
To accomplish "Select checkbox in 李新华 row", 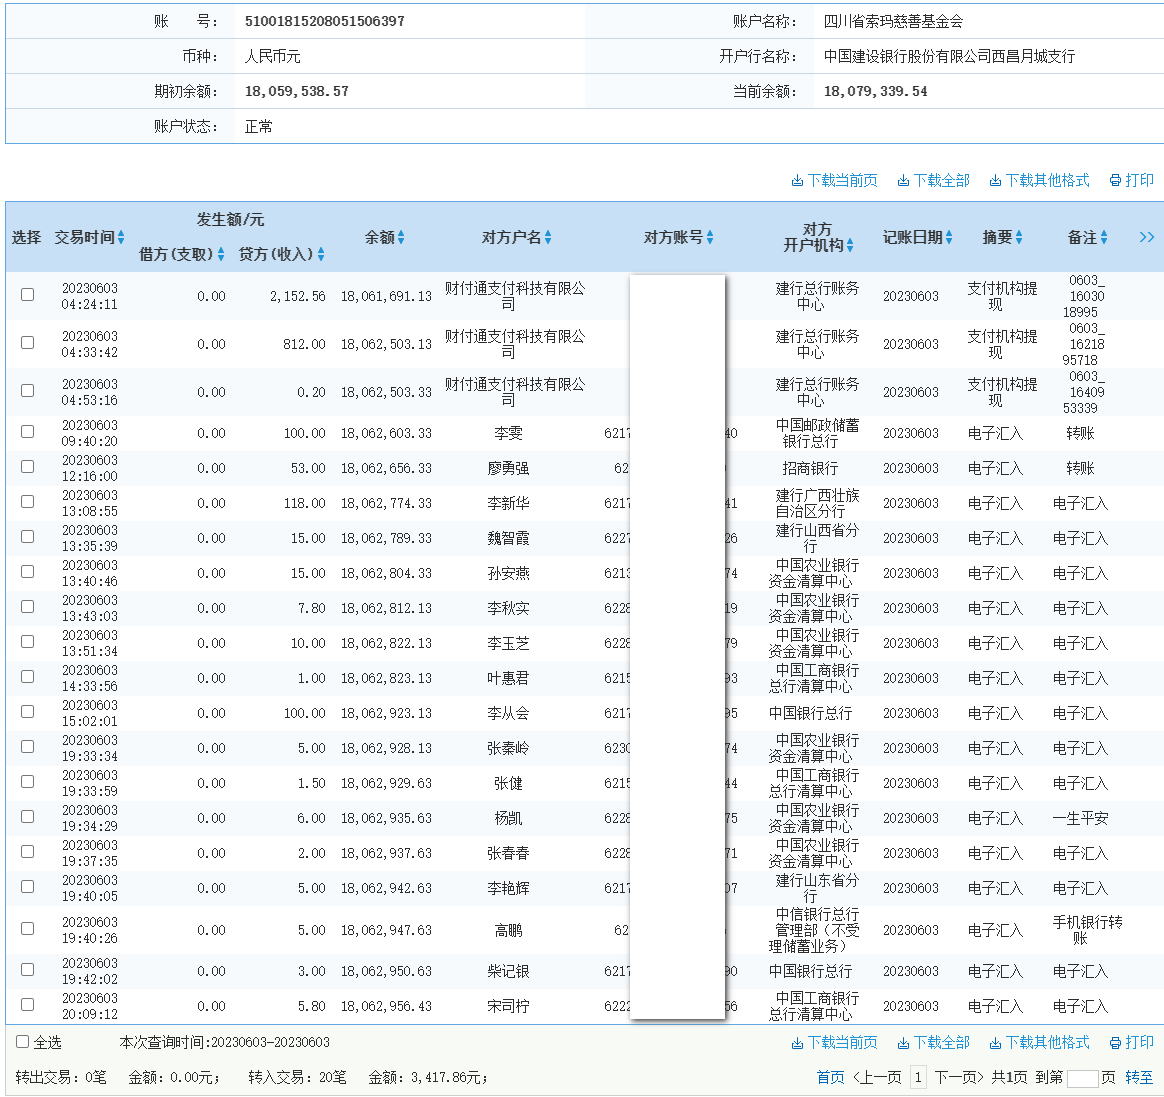I will point(27,502).
